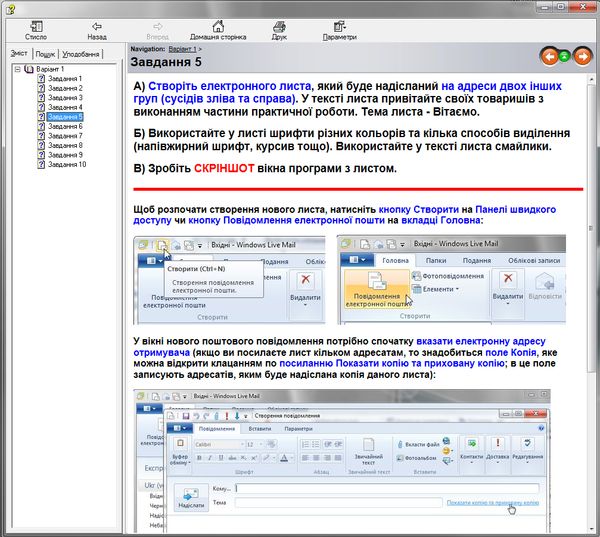Select the highlighted Завдання 5 topic

tap(65, 117)
